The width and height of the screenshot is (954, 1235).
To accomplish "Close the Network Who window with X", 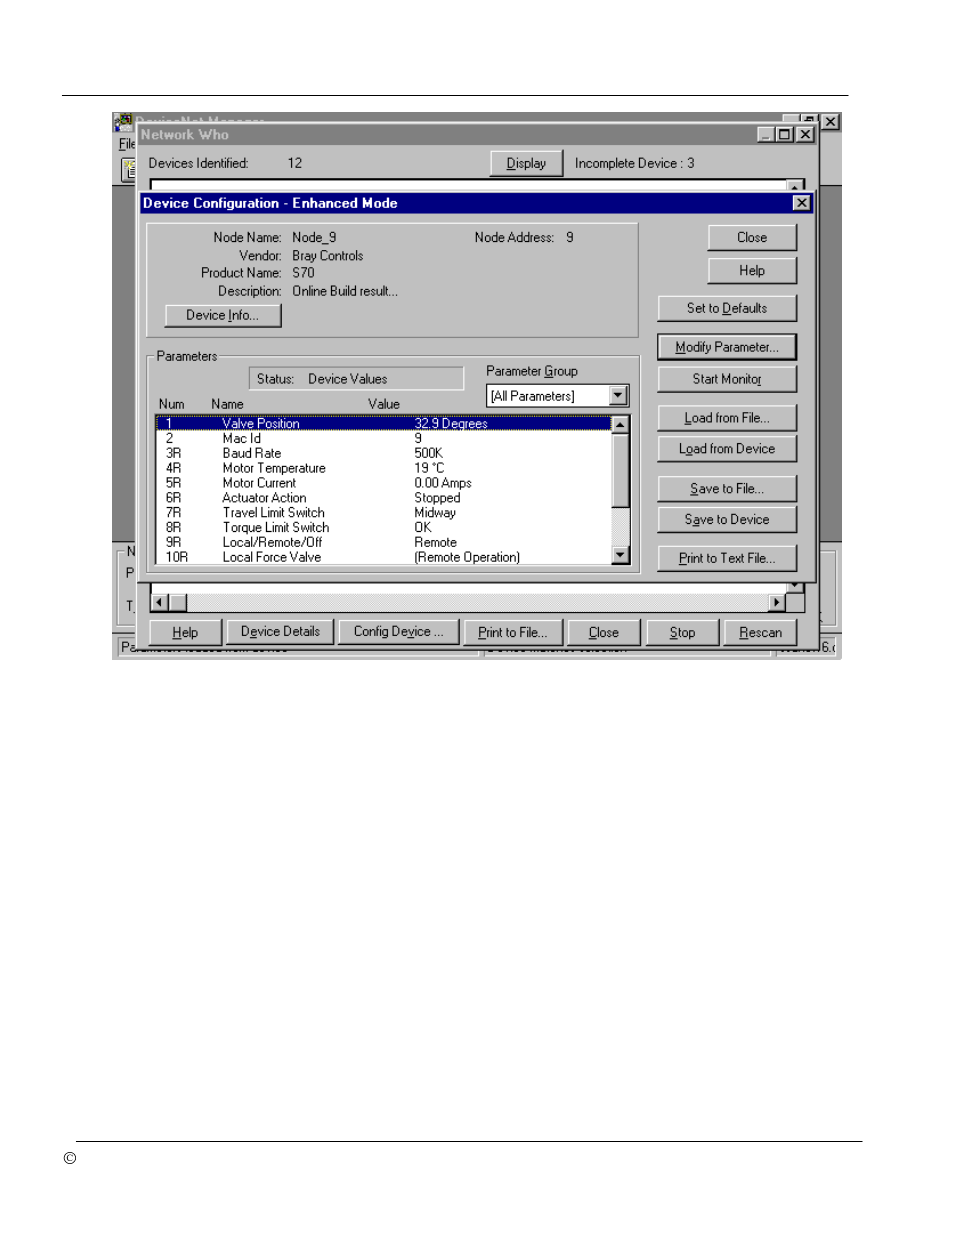I will tap(805, 134).
